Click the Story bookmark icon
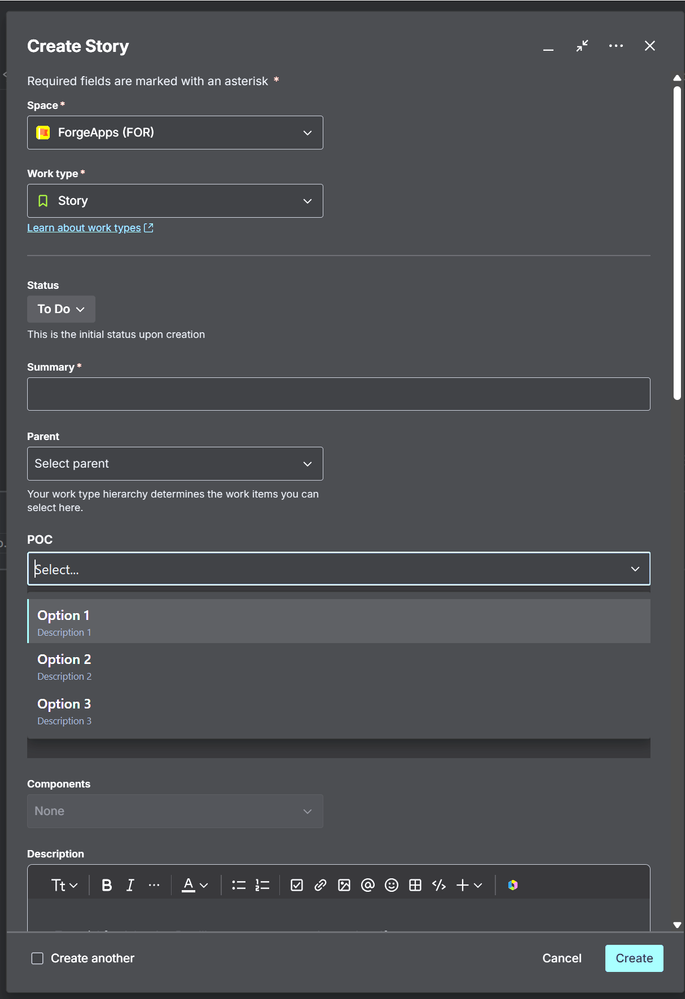685x999 pixels. (43, 201)
